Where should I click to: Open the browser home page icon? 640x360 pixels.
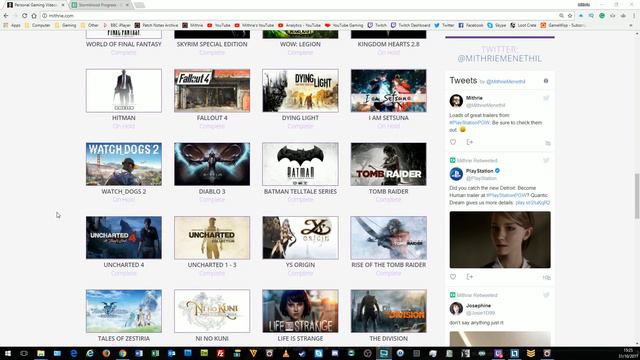(x=34, y=16)
